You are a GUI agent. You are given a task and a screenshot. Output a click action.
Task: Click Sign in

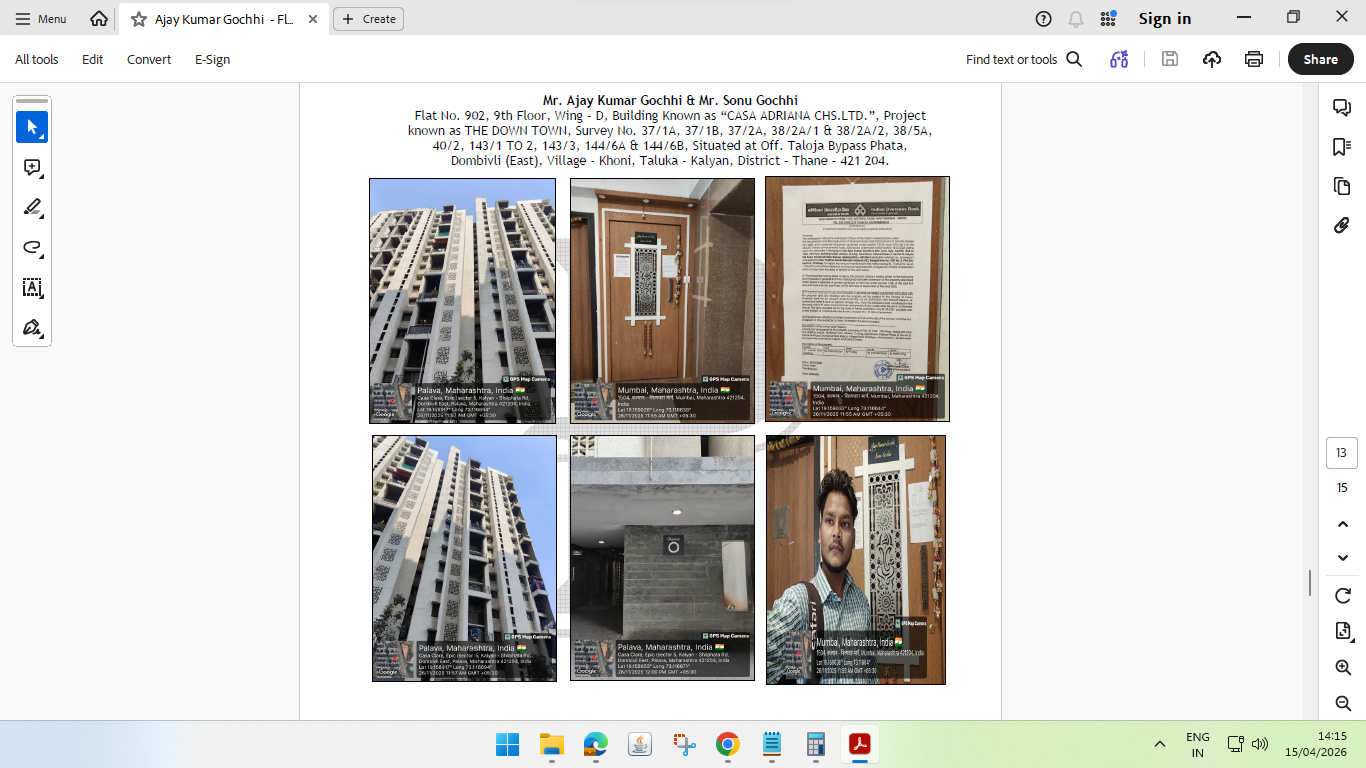click(1165, 19)
